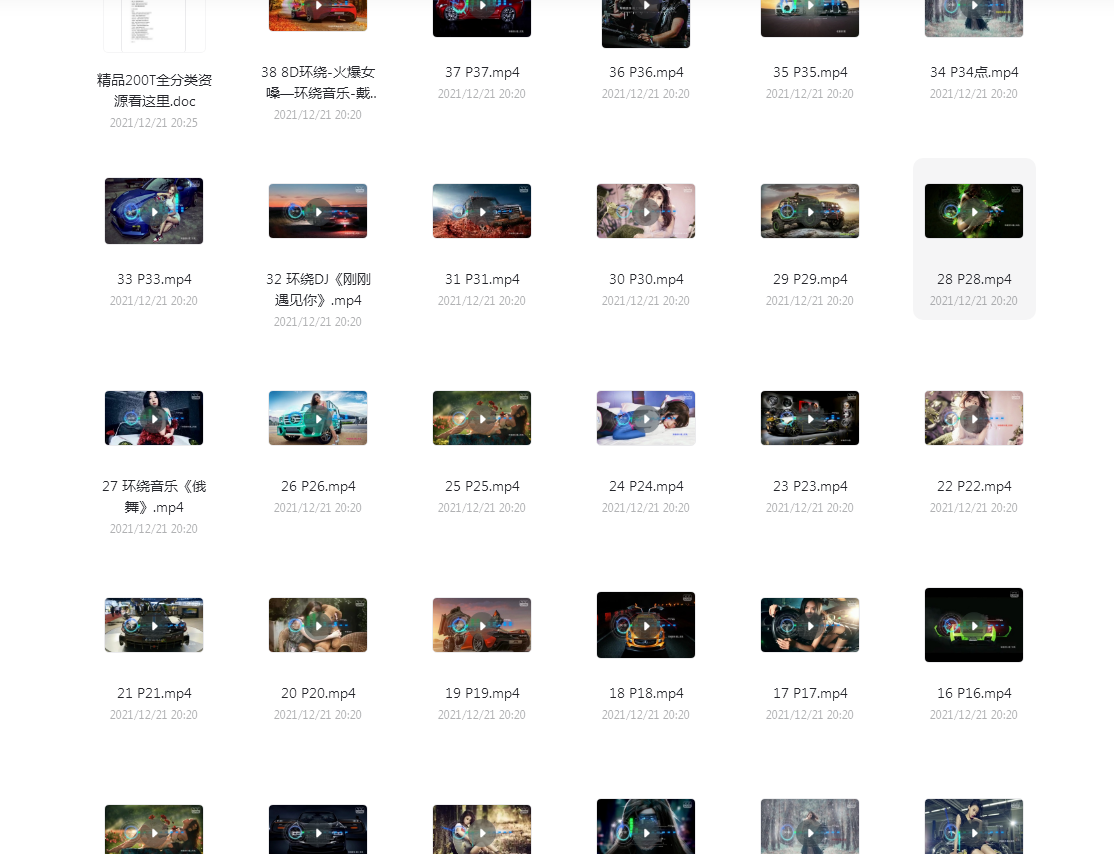1114x854 pixels.
Task: Open the 30 P30.mp4 thumbnail
Action: pyautogui.click(x=646, y=211)
